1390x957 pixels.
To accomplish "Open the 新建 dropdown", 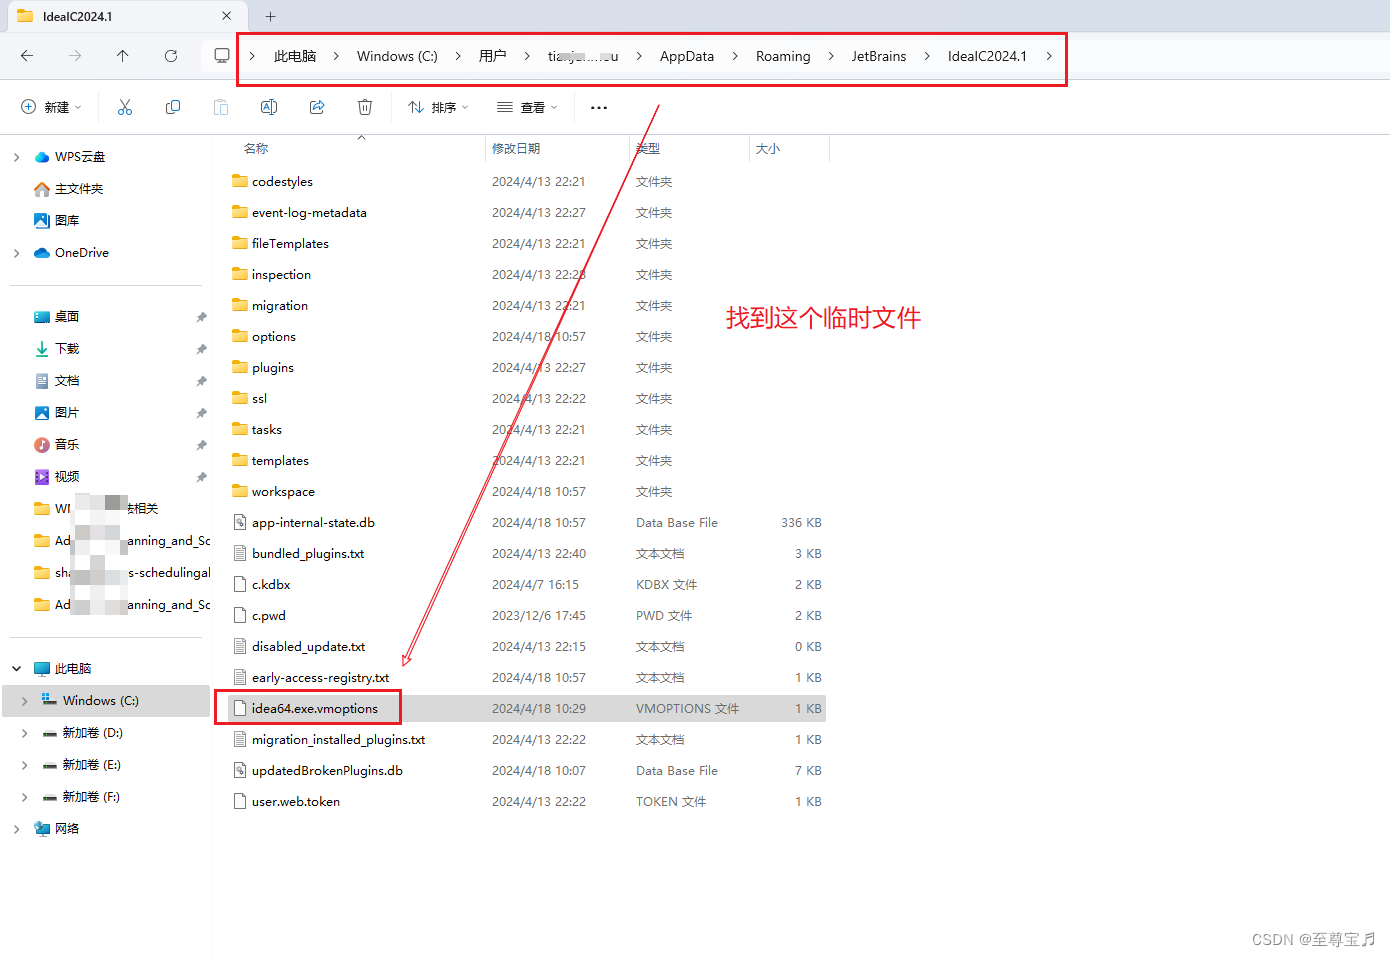I will pyautogui.click(x=52, y=107).
